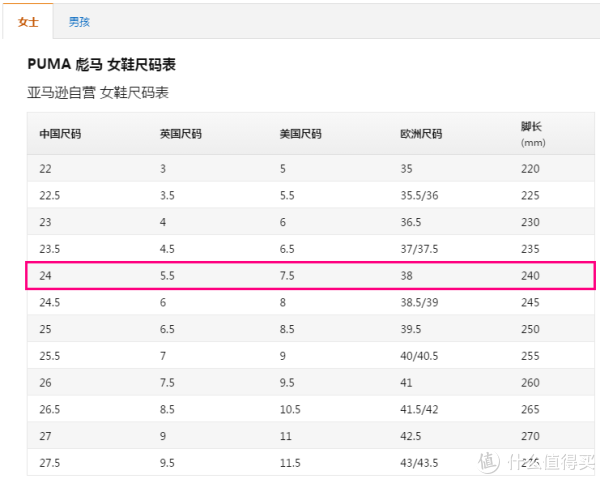
Task: Select China size cell 26.5
Action: [50, 410]
